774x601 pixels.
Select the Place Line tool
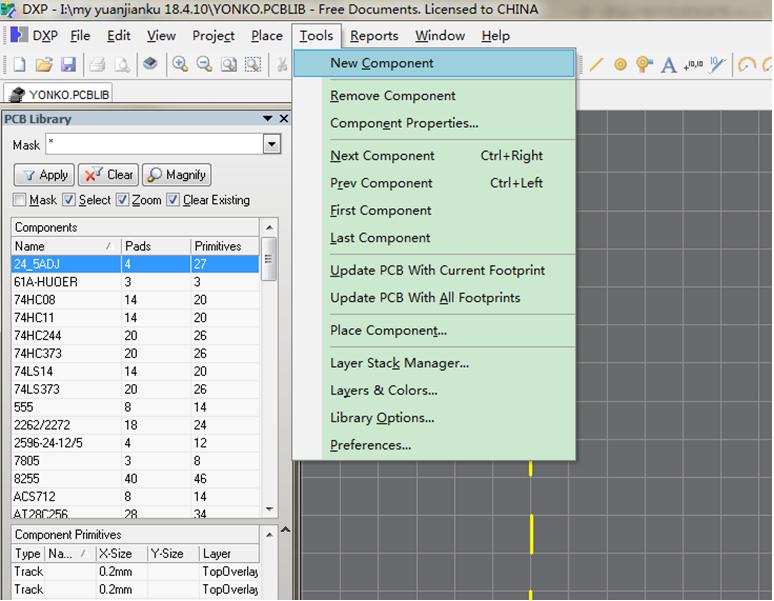tap(596, 65)
